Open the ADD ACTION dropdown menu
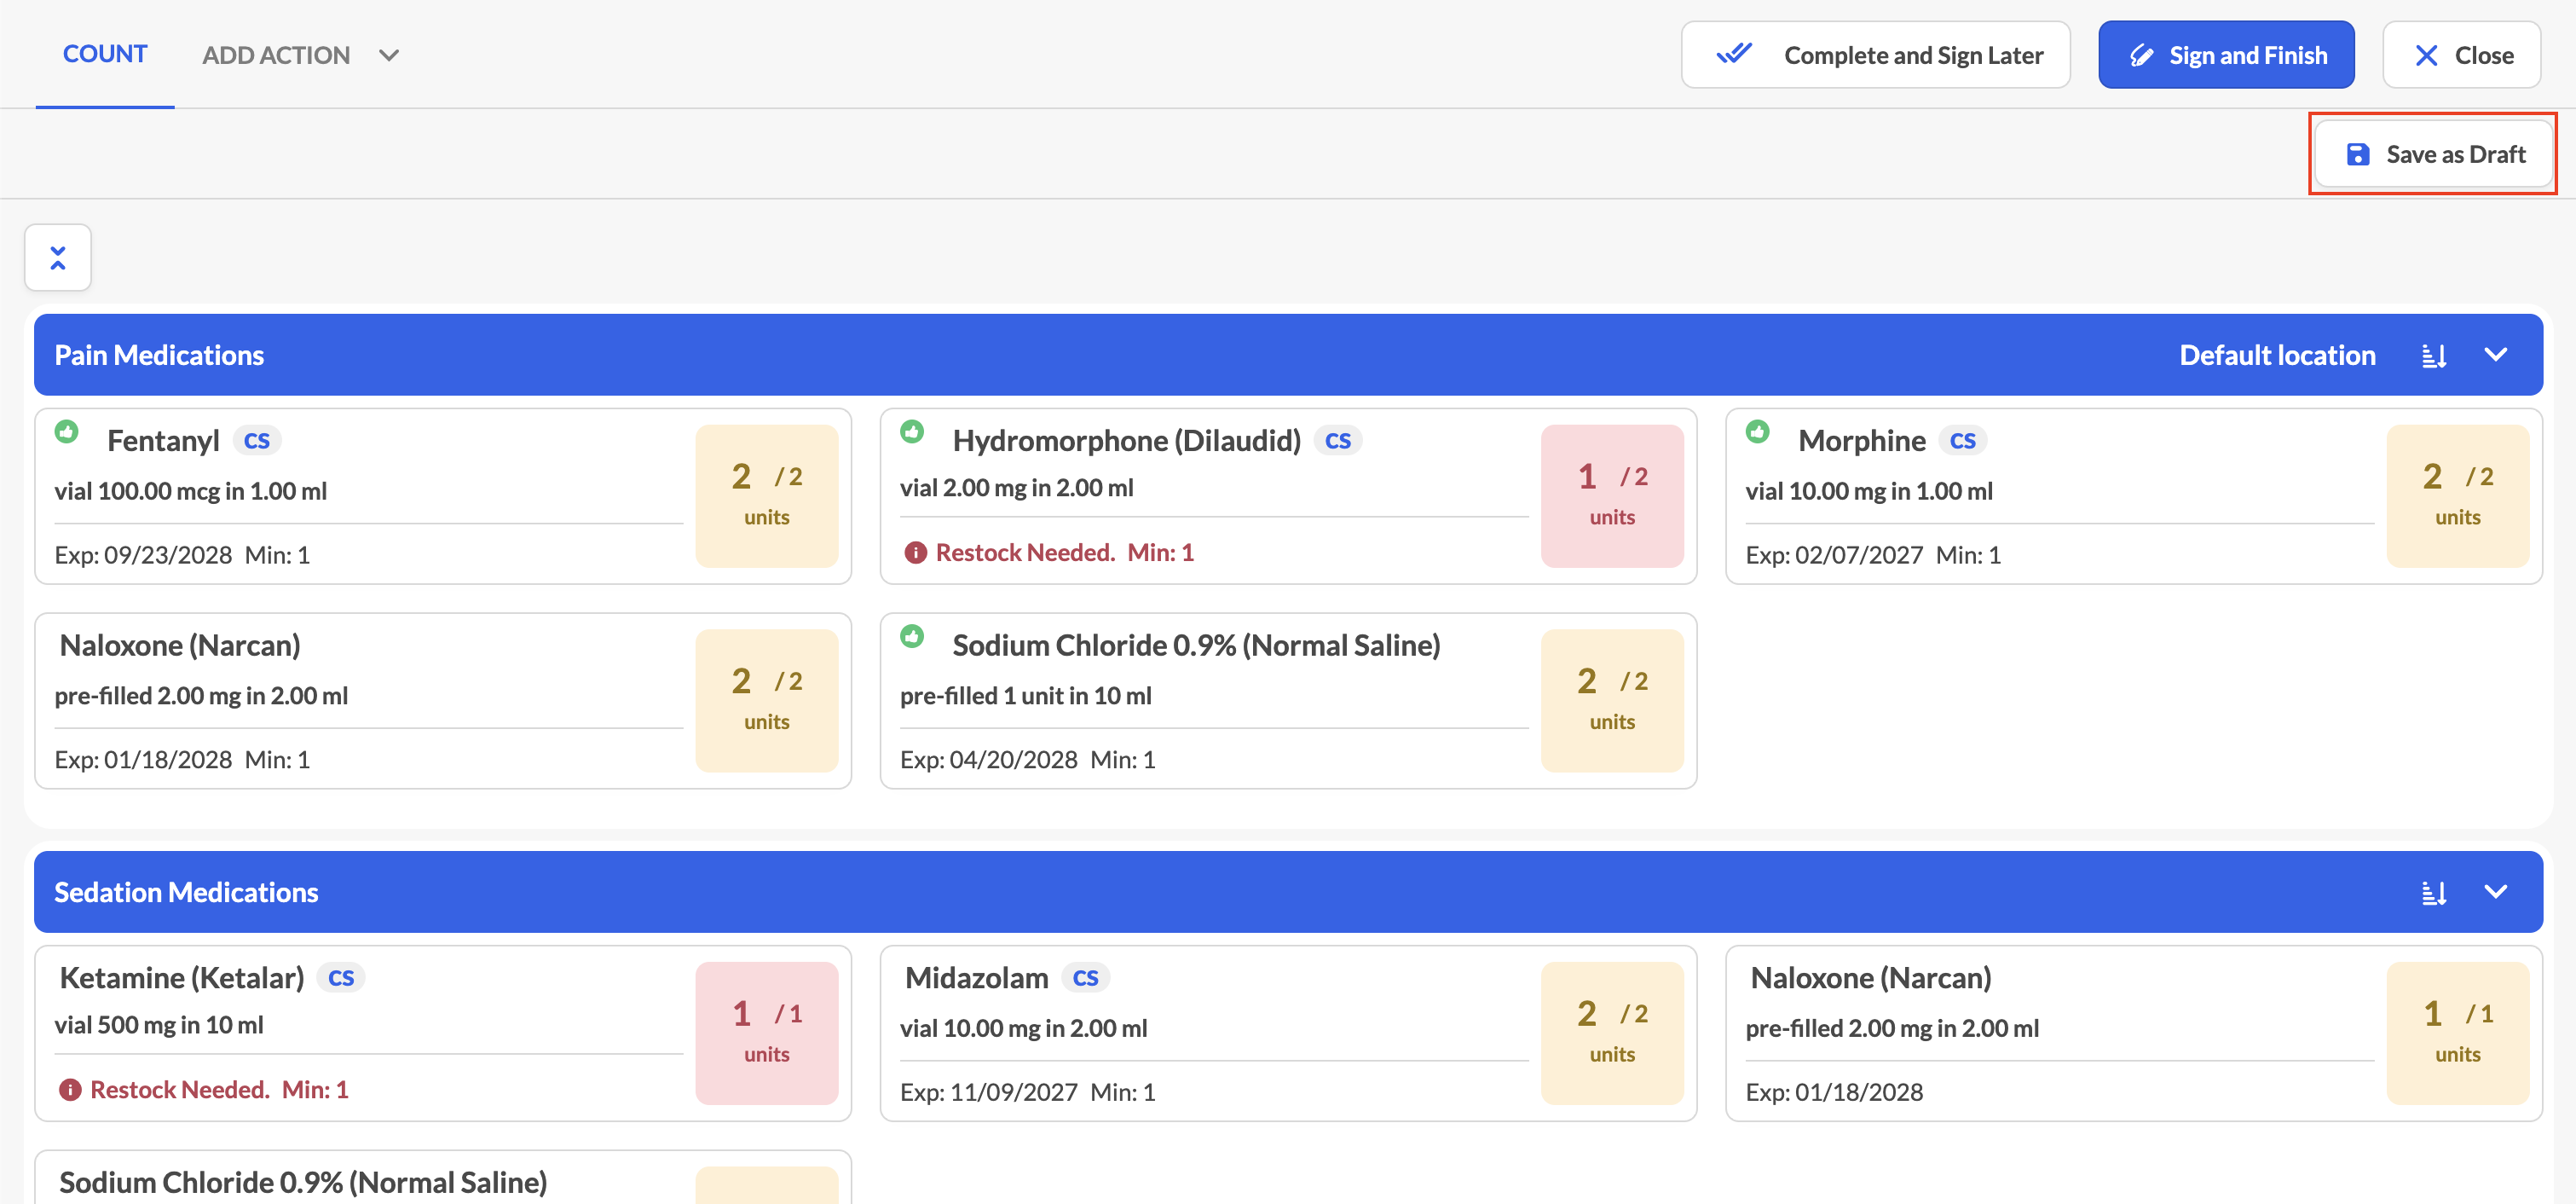 300,55
